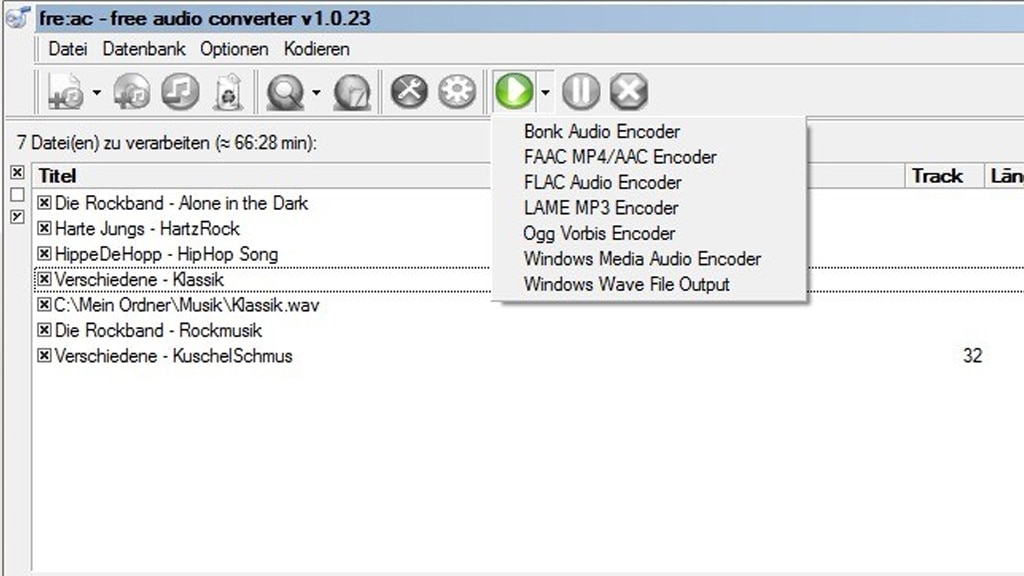Check the select all tracks checkbox
This screenshot has height=576, width=1024.
point(15,172)
